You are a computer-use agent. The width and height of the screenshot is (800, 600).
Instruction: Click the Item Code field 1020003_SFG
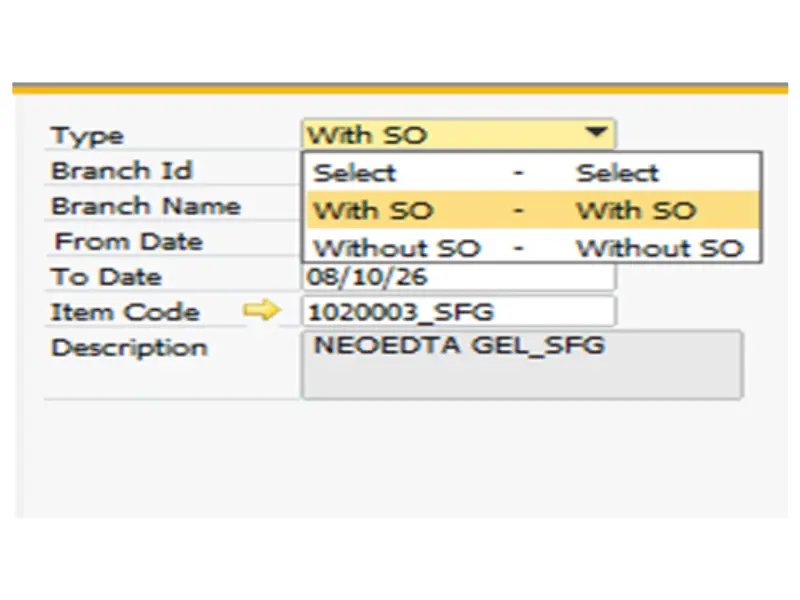[459, 311]
